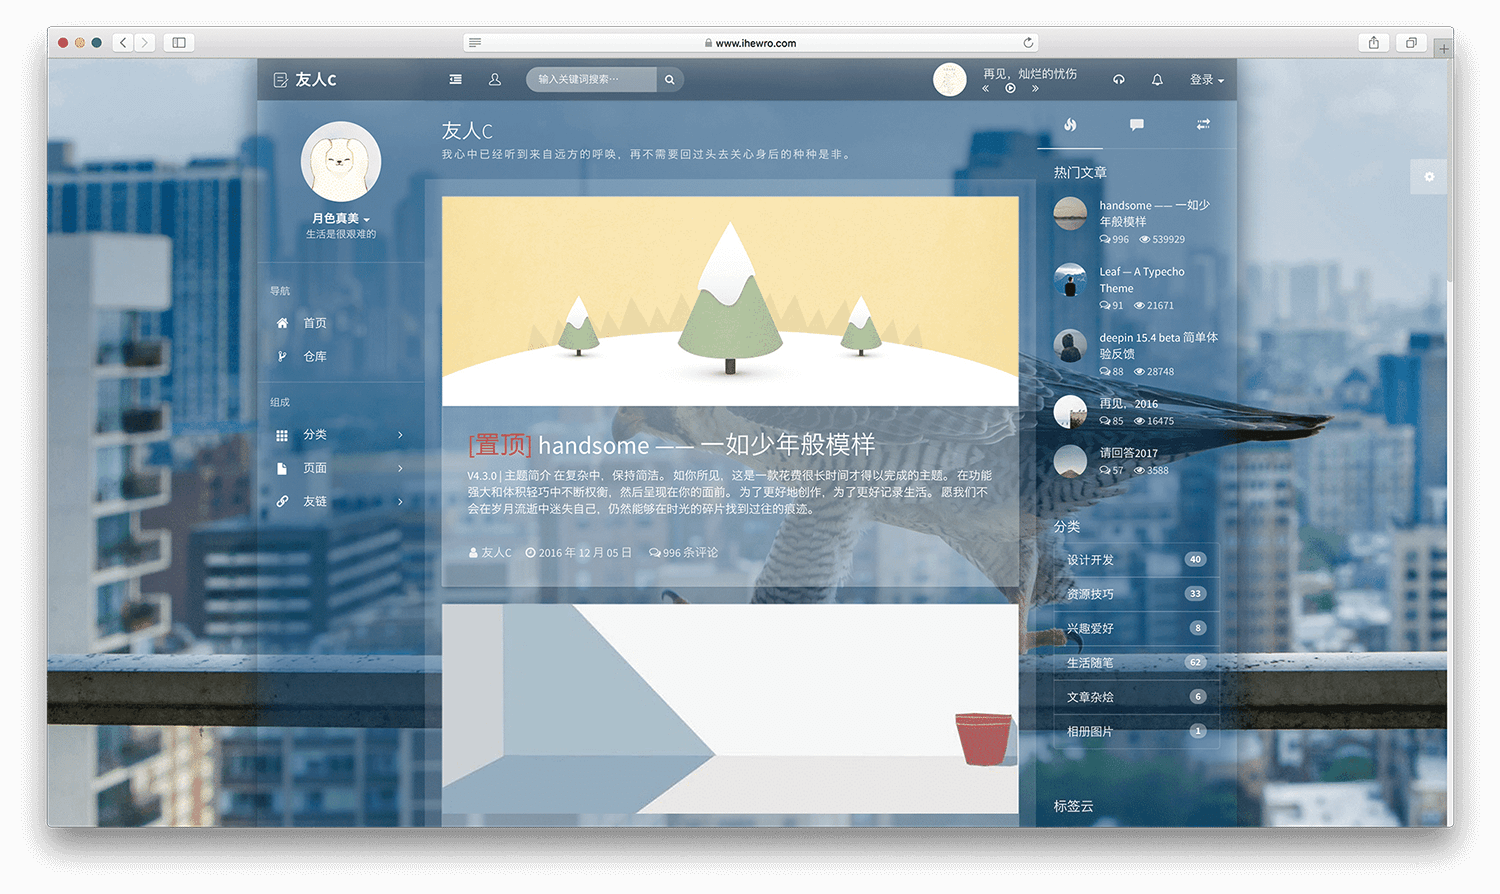Image resolution: width=1500 pixels, height=894 pixels.
Task: Open the notification bell icon
Action: tap(1157, 79)
